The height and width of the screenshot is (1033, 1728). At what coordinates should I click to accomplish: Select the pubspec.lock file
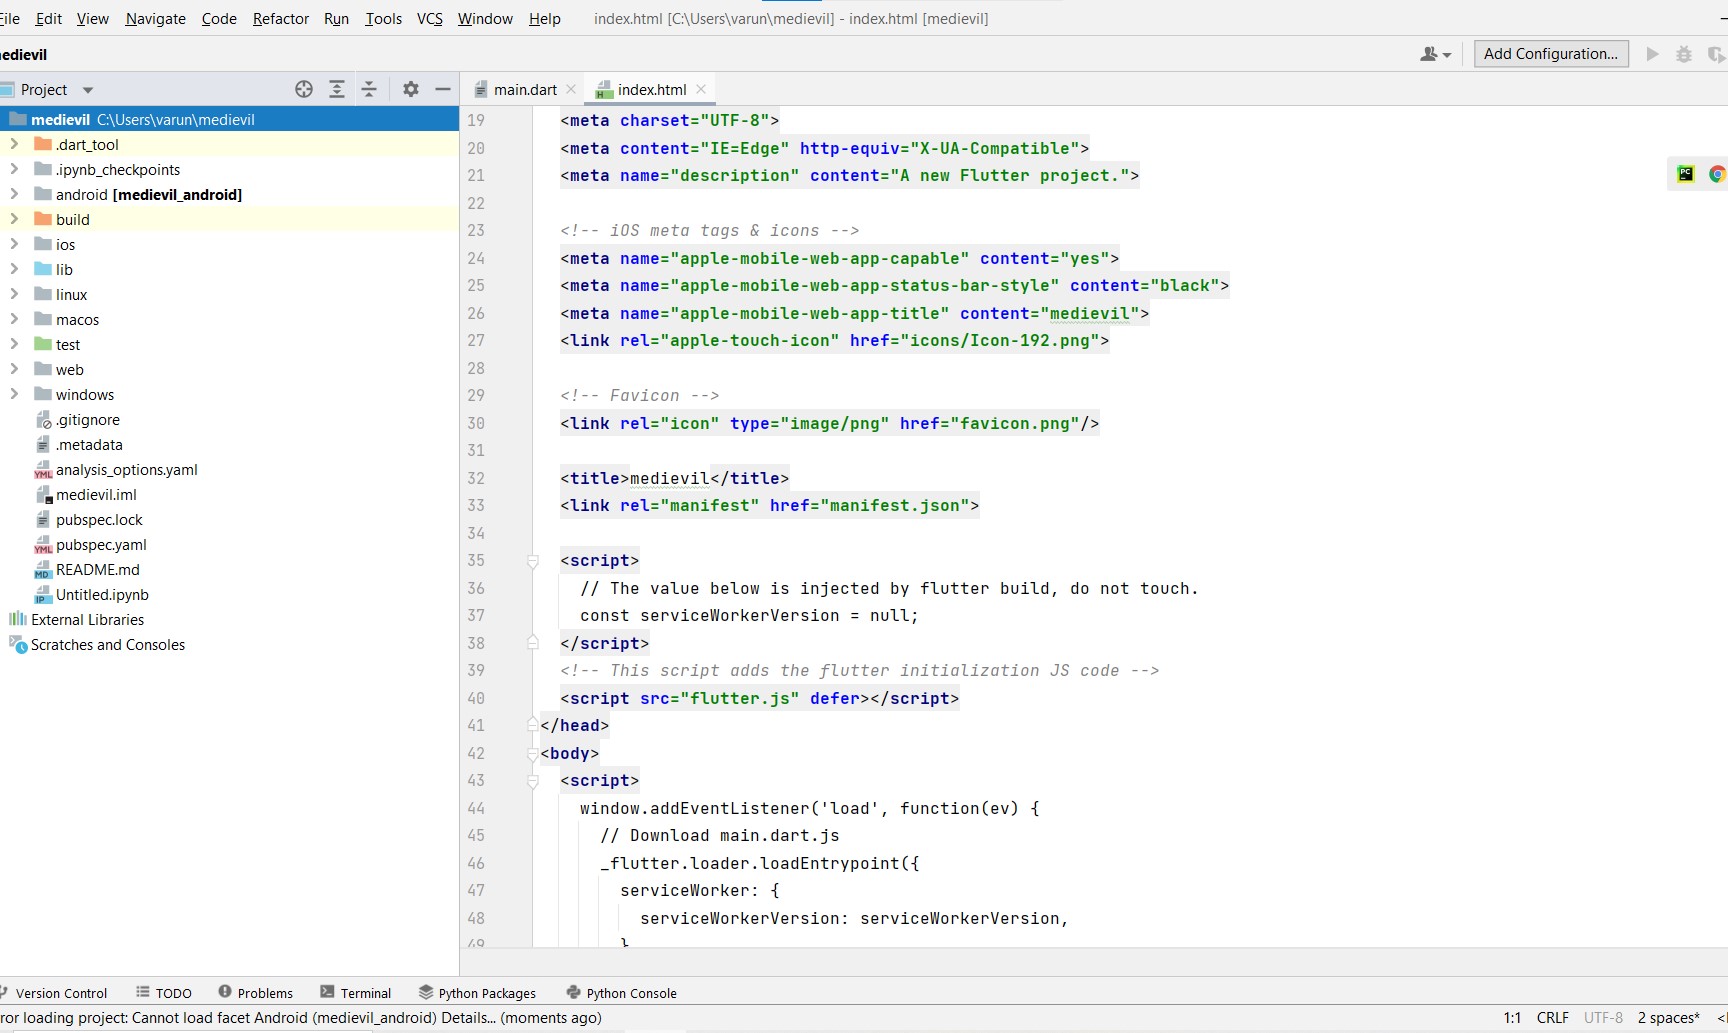99,520
